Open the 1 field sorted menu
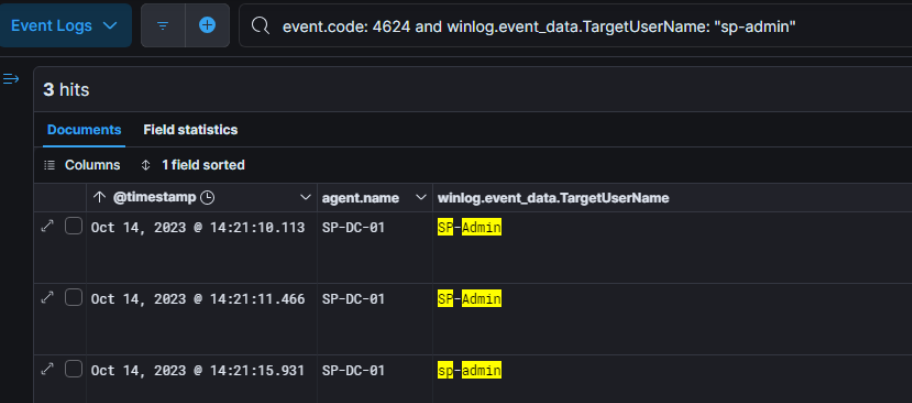Image resolution: width=912 pixels, height=403 pixels. click(193, 165)
